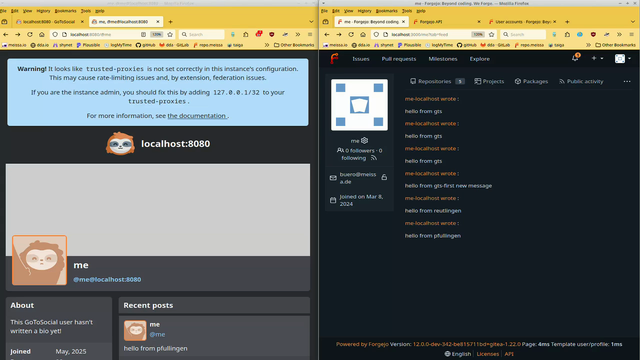
Task: Open application hamburger menu in left Firefox
Action: pos(310,35)
